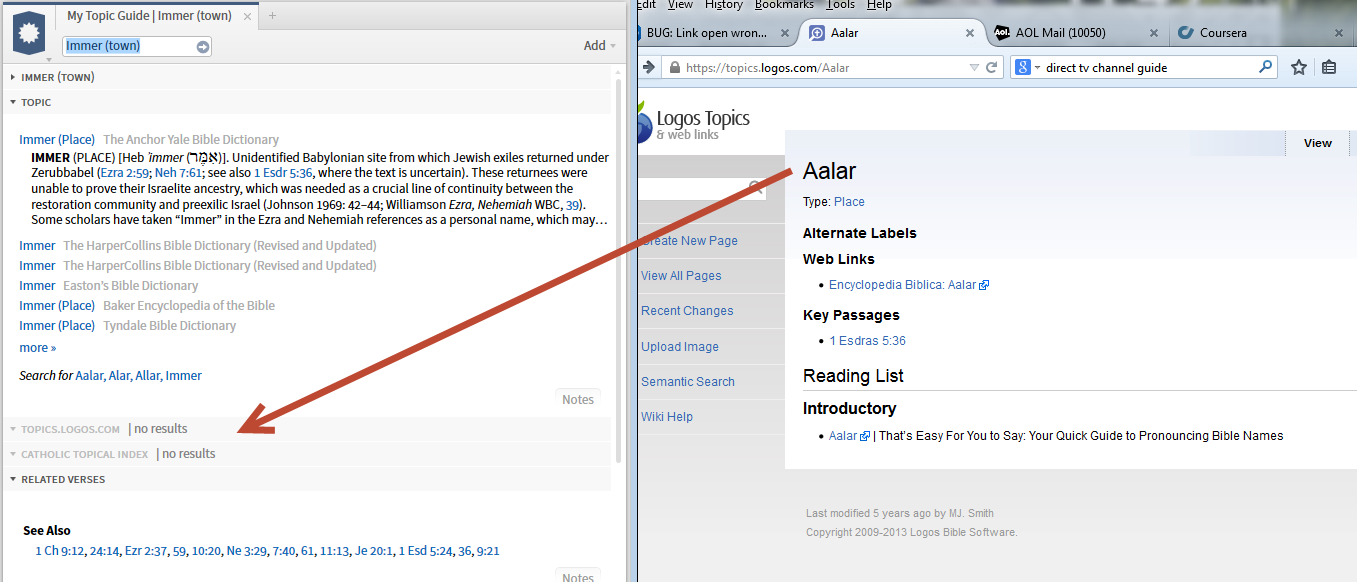Open the bookmarks sidebar list icon
The image size is (1357, 582).
[x=1329, y=67]
